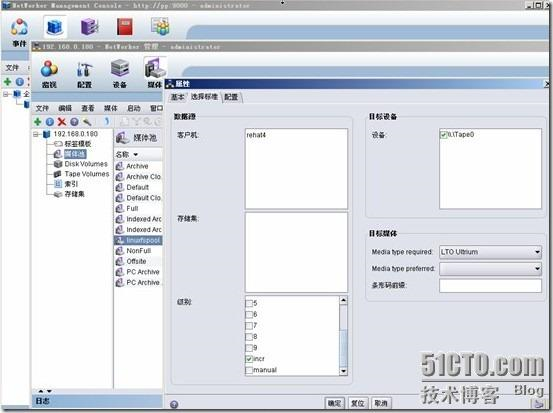This screenshot has height=413, width=553.
Task: Check the manual level checkbox
Action: click(249, 370)
